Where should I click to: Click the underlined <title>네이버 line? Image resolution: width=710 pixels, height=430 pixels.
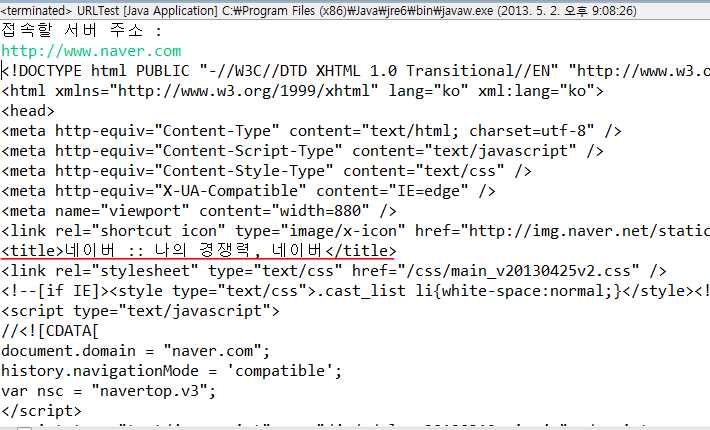pos(199,251)
